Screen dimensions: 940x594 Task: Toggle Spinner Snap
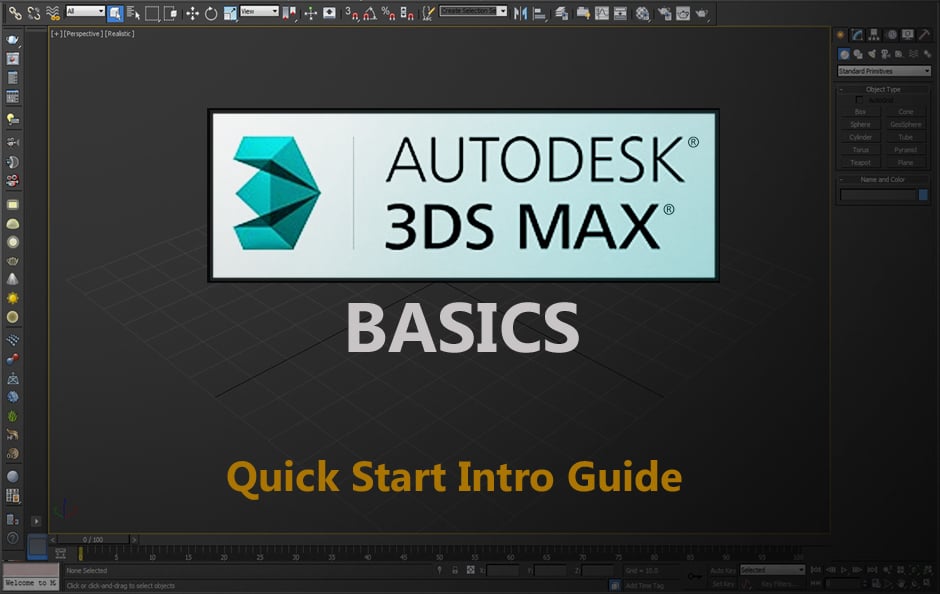[407, 13]
